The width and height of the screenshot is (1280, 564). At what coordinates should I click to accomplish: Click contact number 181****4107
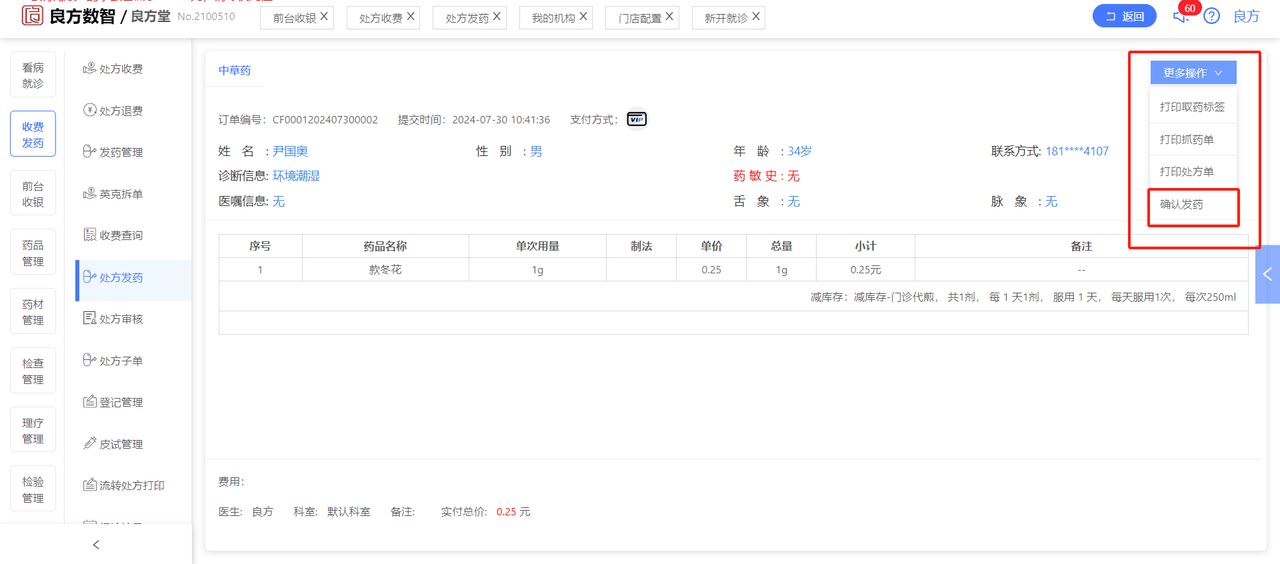click(1077, 151)
